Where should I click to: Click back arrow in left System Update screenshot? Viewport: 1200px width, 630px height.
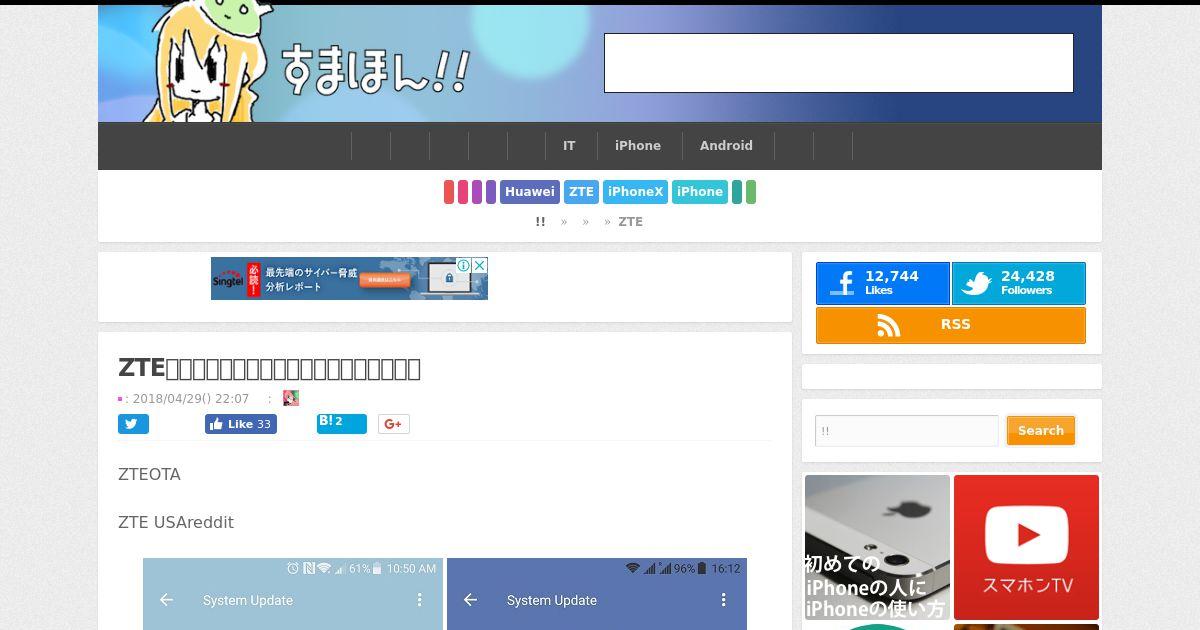click(167, 600)
